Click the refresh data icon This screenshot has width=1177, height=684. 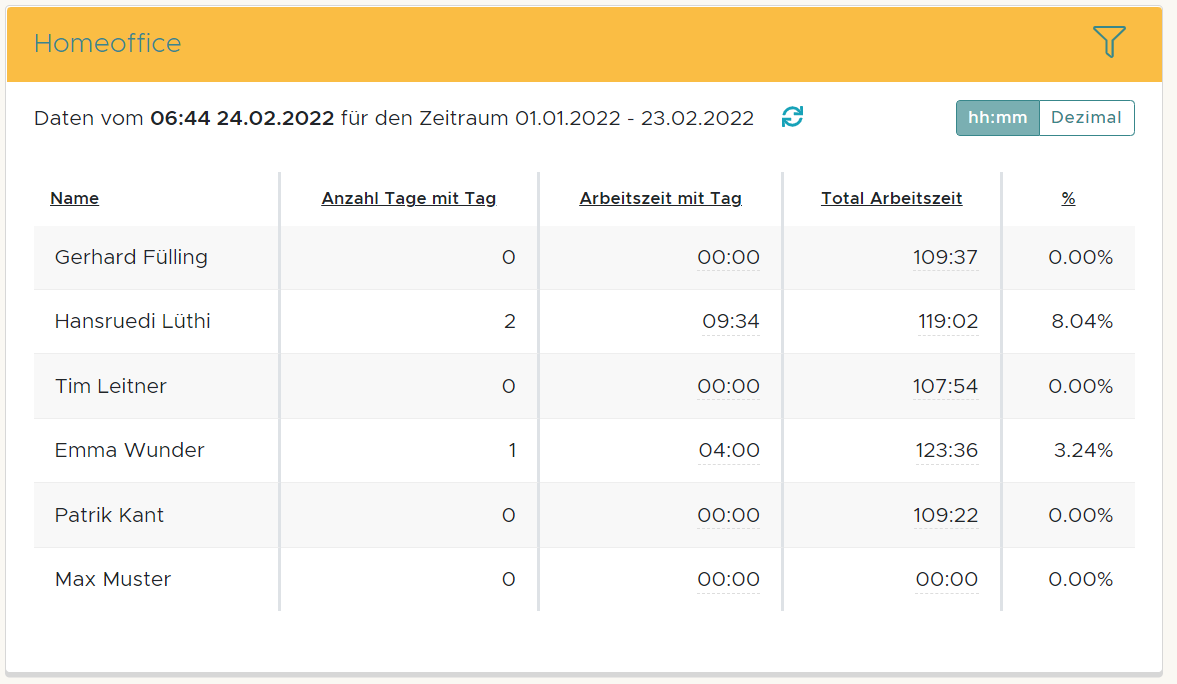(x=792, y=117)
